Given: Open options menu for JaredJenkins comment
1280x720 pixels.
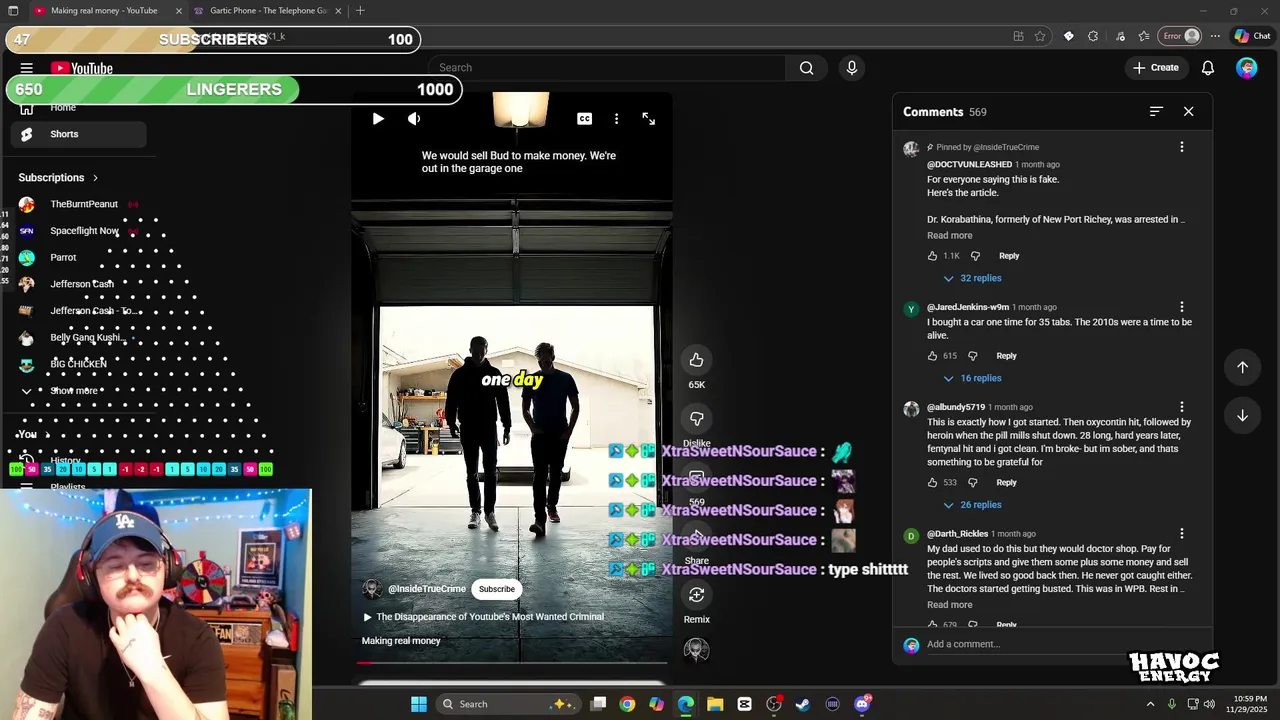Looking at the screenshot, I should pyautogui.click(x=1181, y=307).
